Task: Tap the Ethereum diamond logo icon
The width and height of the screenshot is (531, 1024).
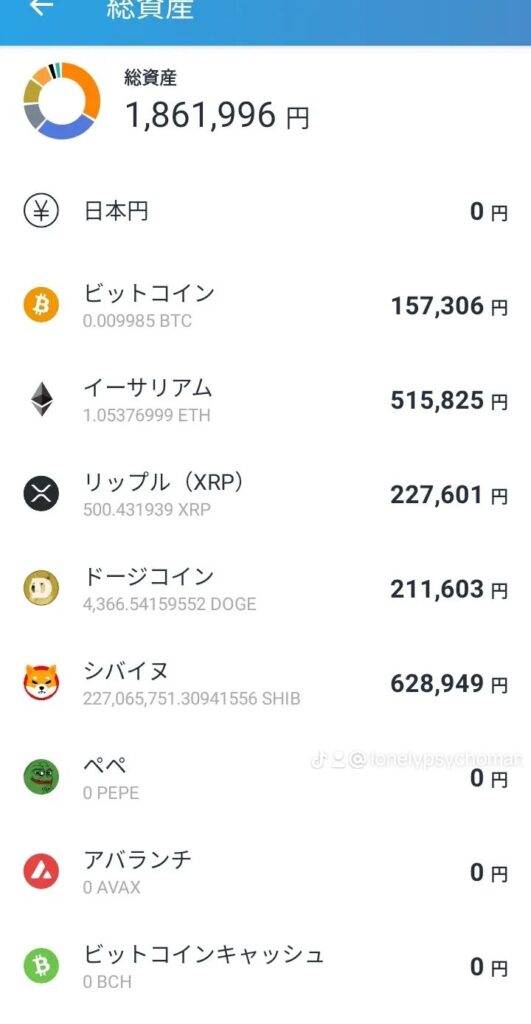Action: 41,399
